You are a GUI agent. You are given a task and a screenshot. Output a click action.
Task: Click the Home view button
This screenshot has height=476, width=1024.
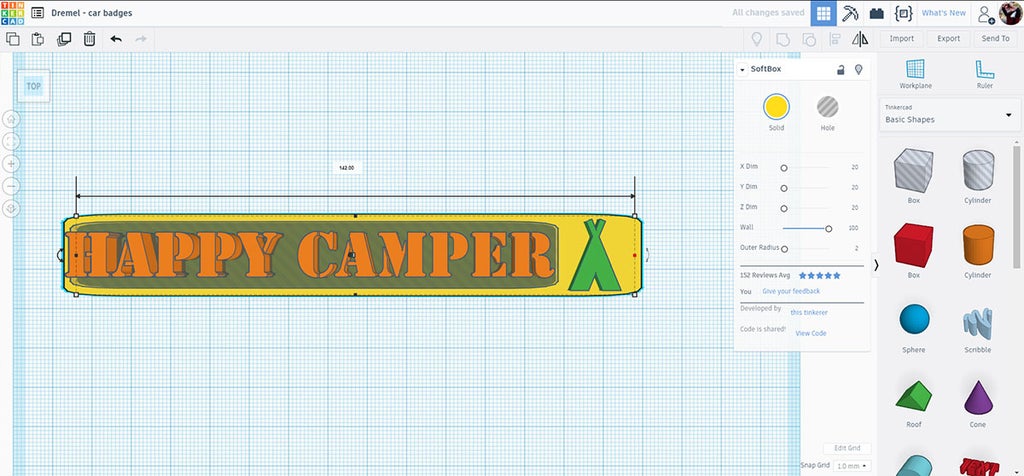click(11, 119)
